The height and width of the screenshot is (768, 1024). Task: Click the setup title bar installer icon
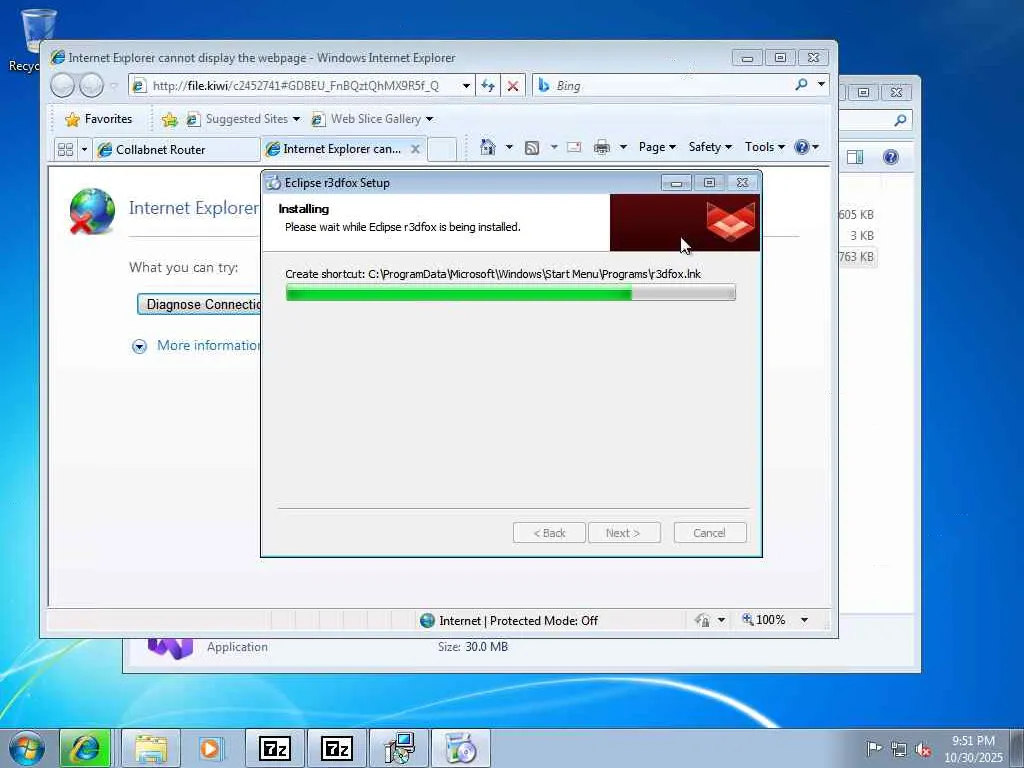(x=274, y=183)
